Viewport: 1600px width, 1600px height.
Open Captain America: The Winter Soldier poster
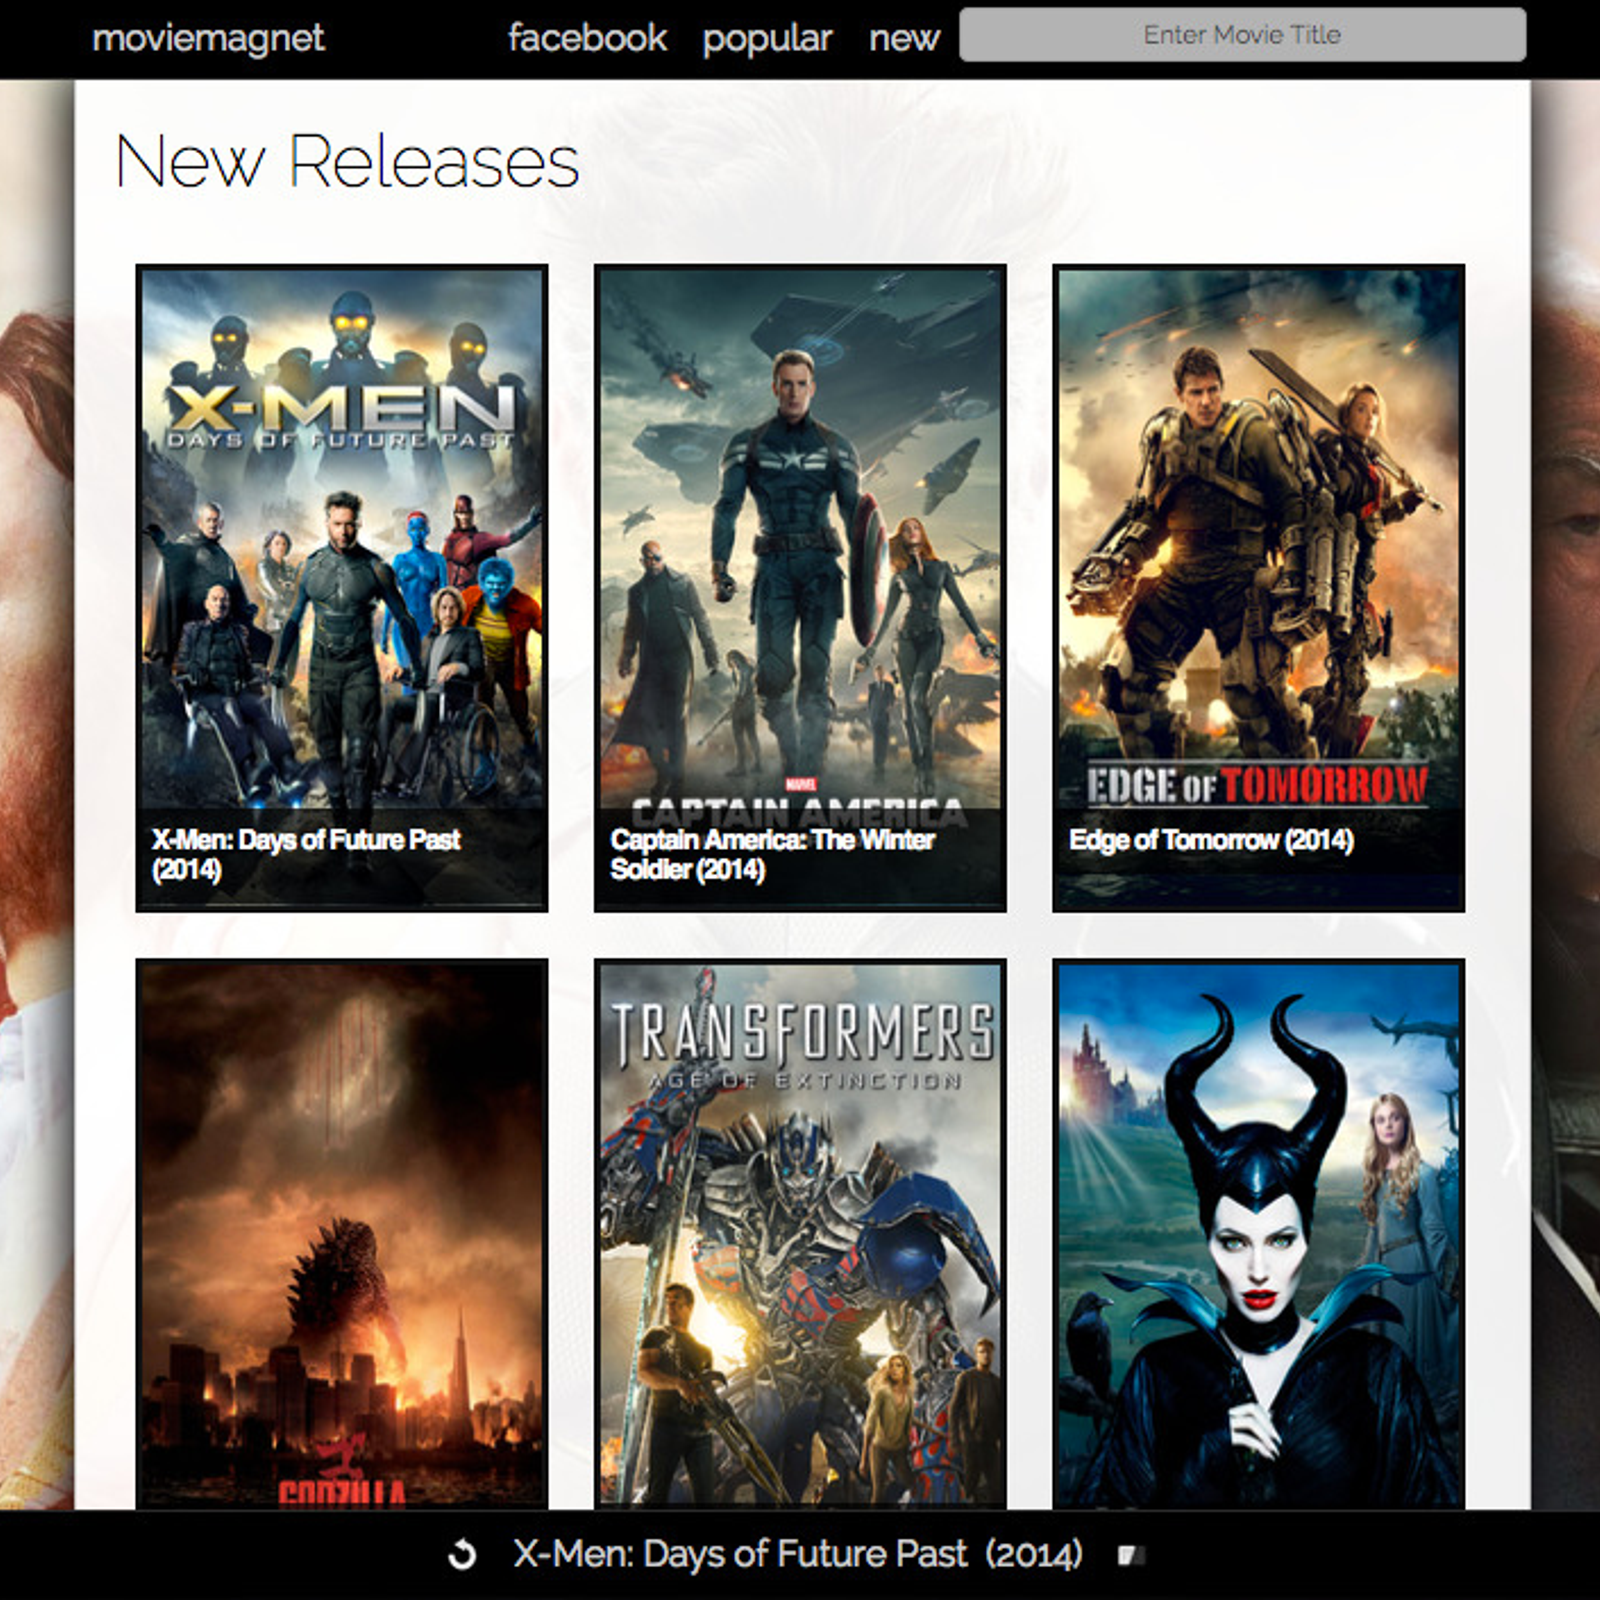pyautogui.click(x=800, y=588)
